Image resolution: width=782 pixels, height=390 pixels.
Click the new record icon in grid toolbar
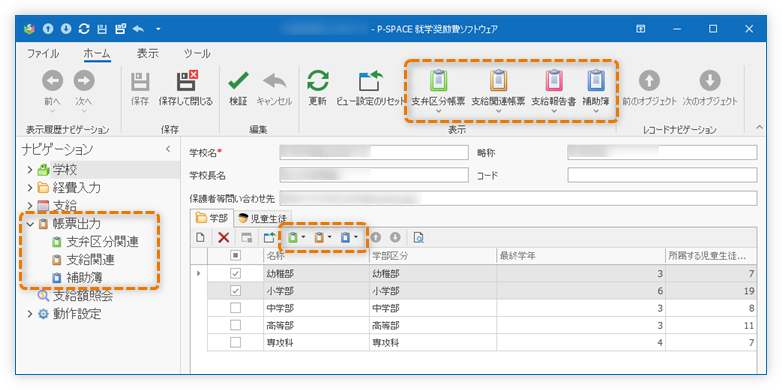[x=200, y=238]
